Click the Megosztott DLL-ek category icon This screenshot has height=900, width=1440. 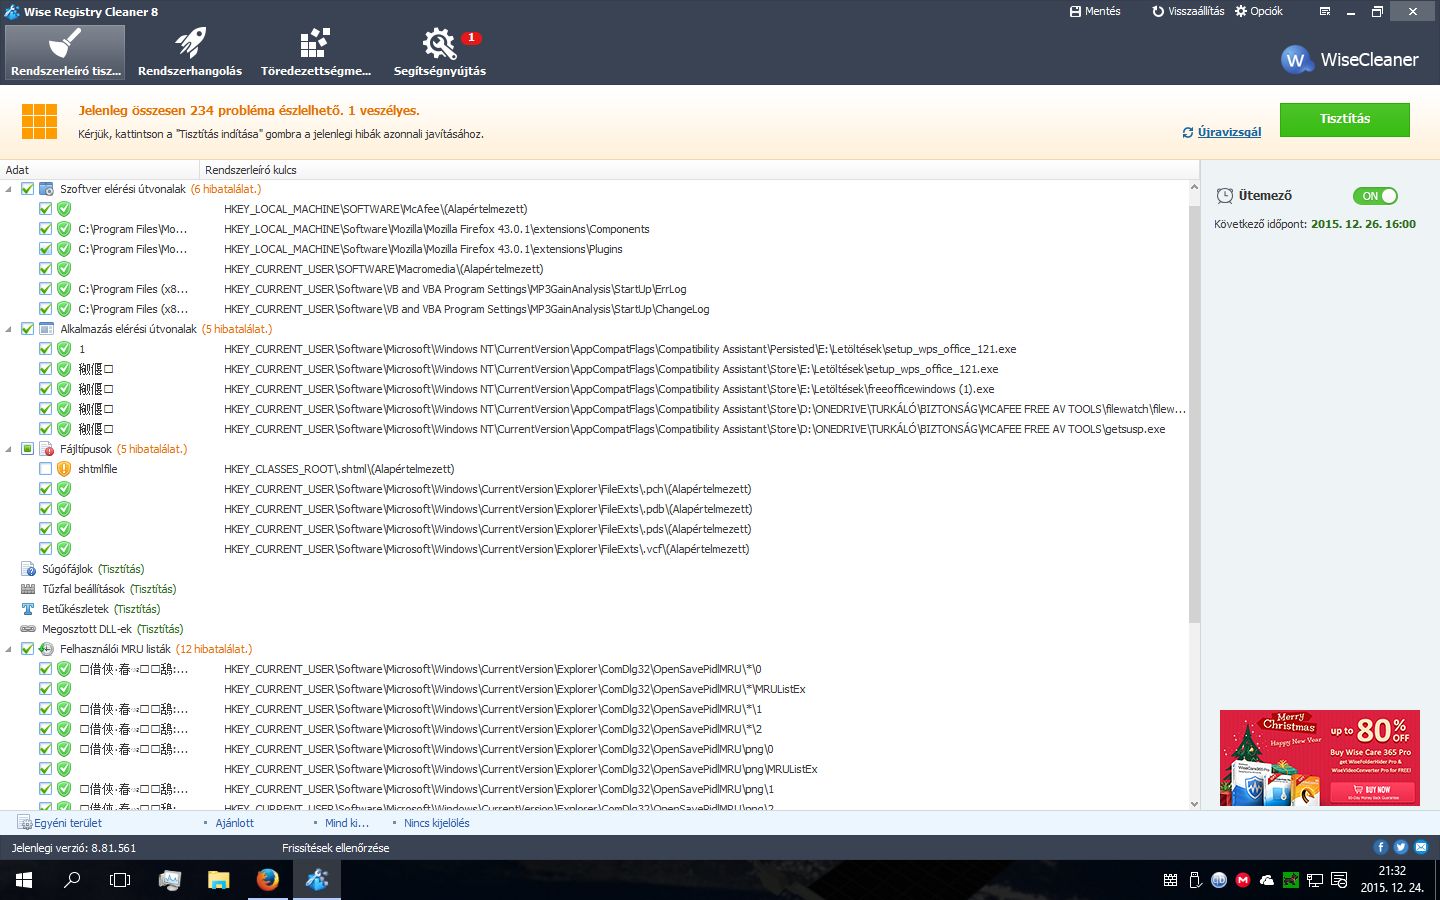[x=28, y=629]
